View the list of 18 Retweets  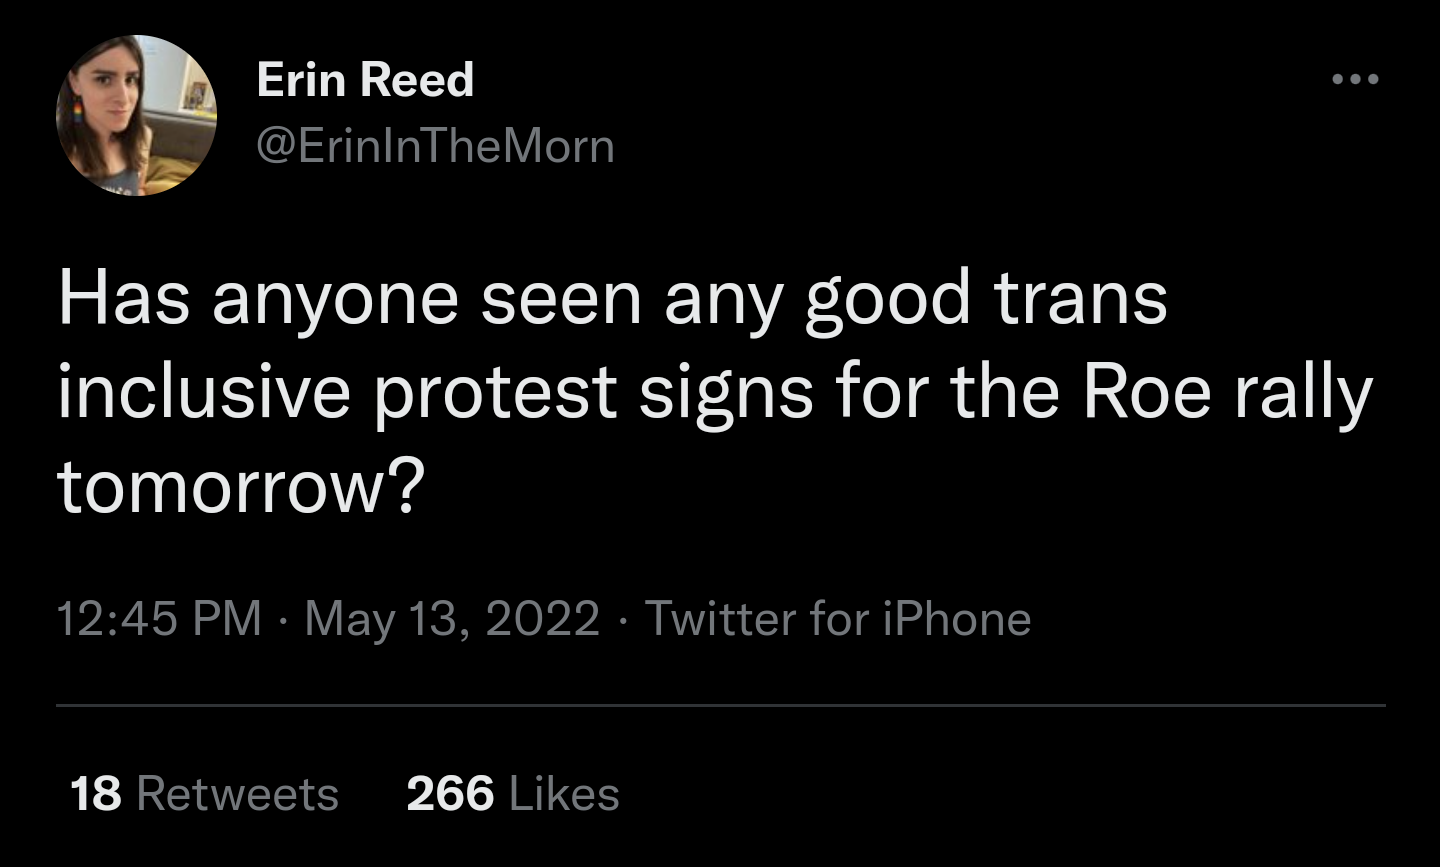pos(205,794)
